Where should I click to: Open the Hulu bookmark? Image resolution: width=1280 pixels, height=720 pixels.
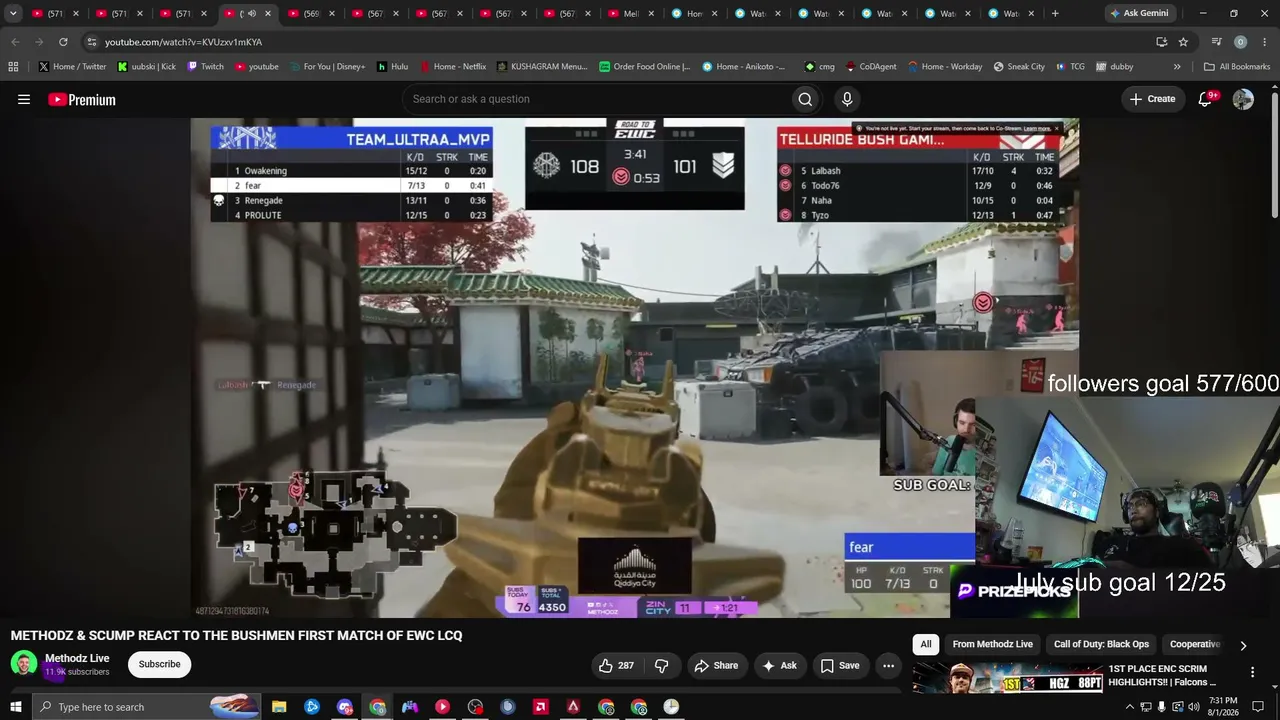(x=392, y=67)
